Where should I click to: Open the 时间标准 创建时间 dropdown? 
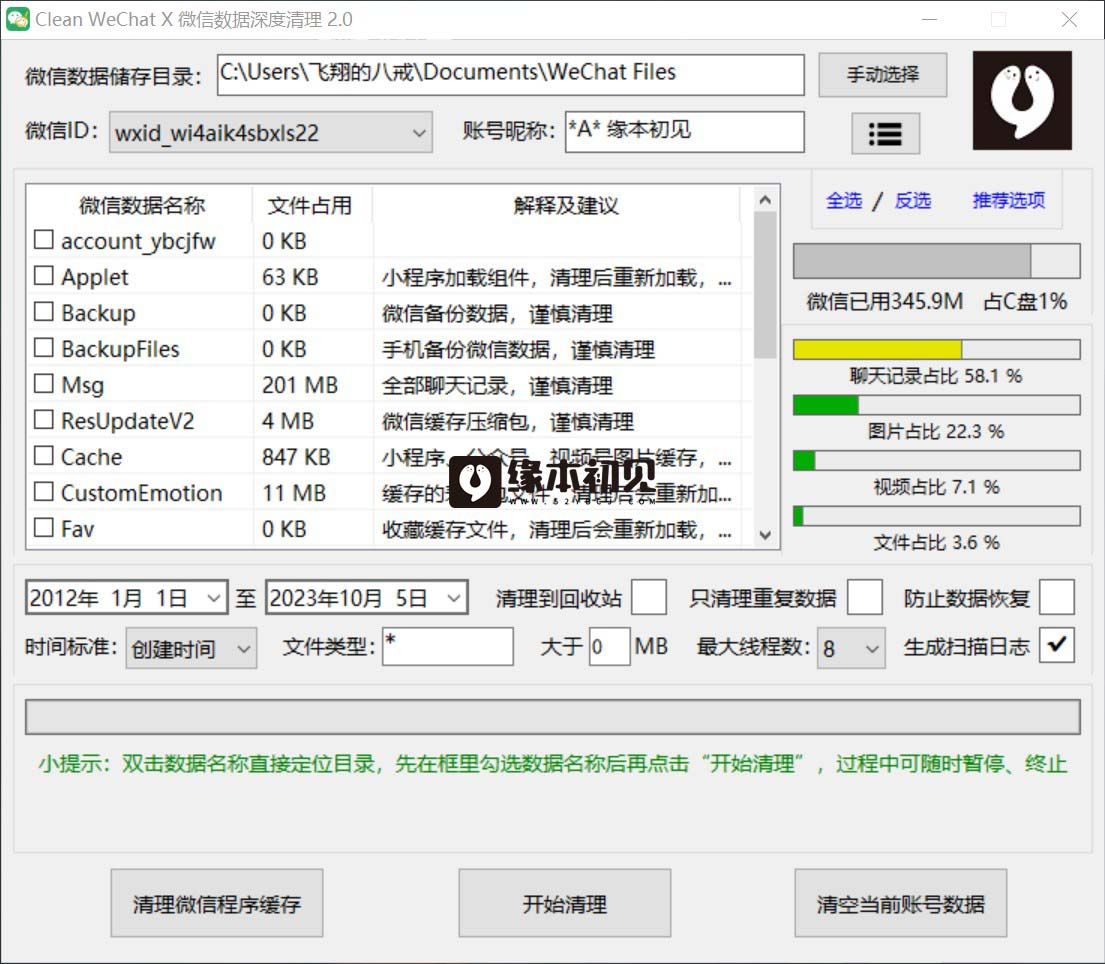click(x=191, y=648)
